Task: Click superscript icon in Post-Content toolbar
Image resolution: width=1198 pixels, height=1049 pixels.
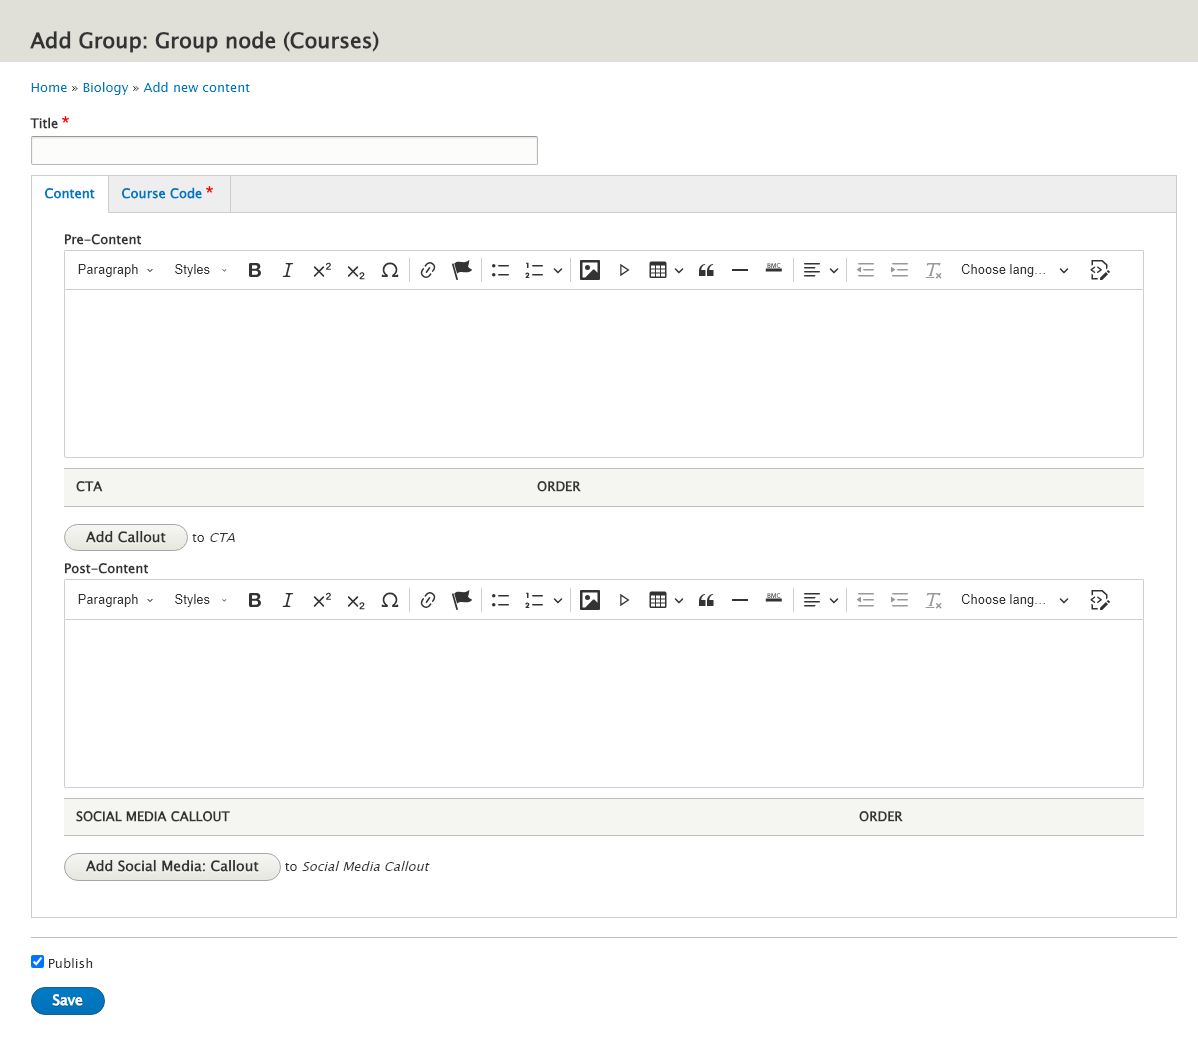Action: point(322,600)
